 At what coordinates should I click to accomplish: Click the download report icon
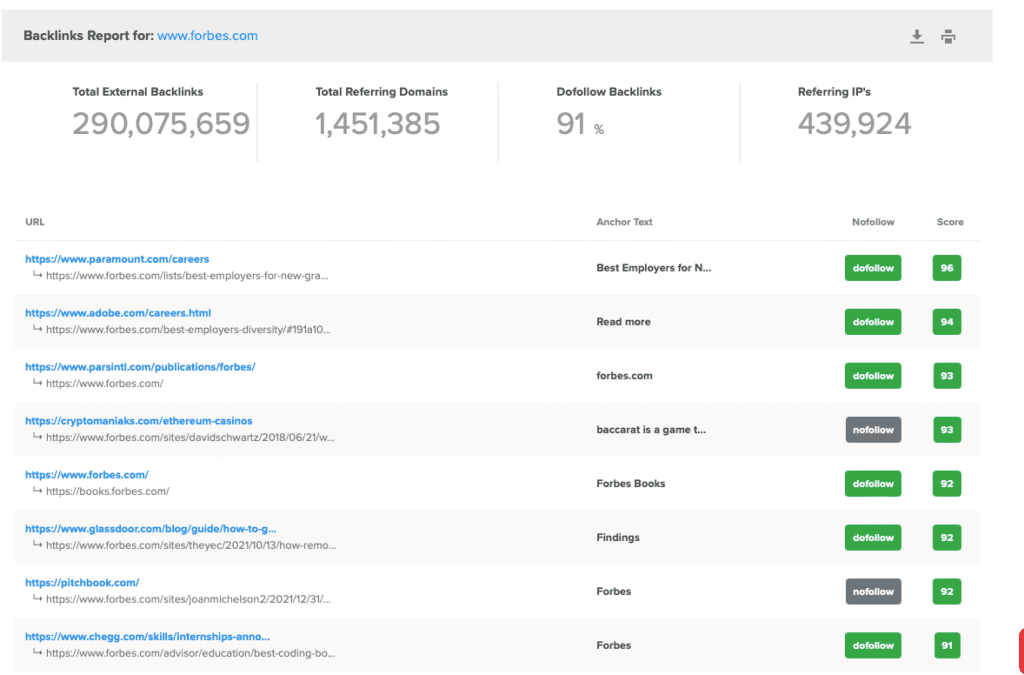916,37
